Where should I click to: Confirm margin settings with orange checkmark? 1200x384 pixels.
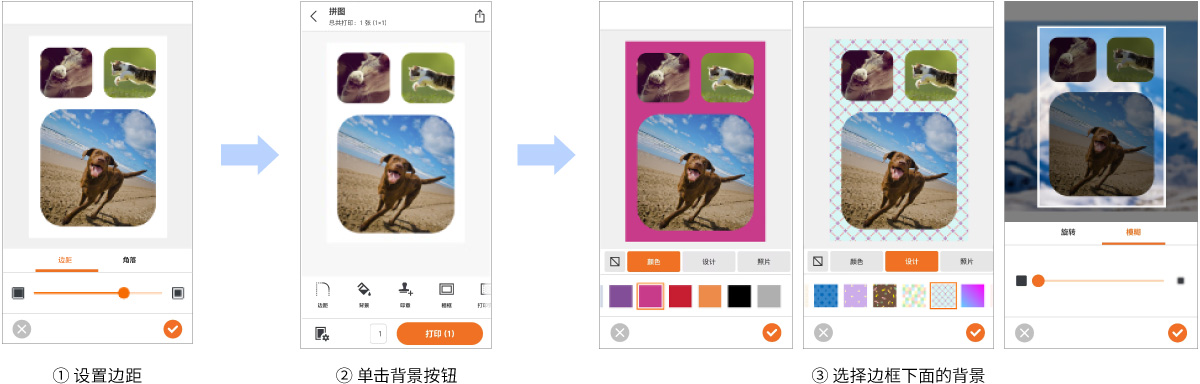pyautogui.click(x=172, y=328)
